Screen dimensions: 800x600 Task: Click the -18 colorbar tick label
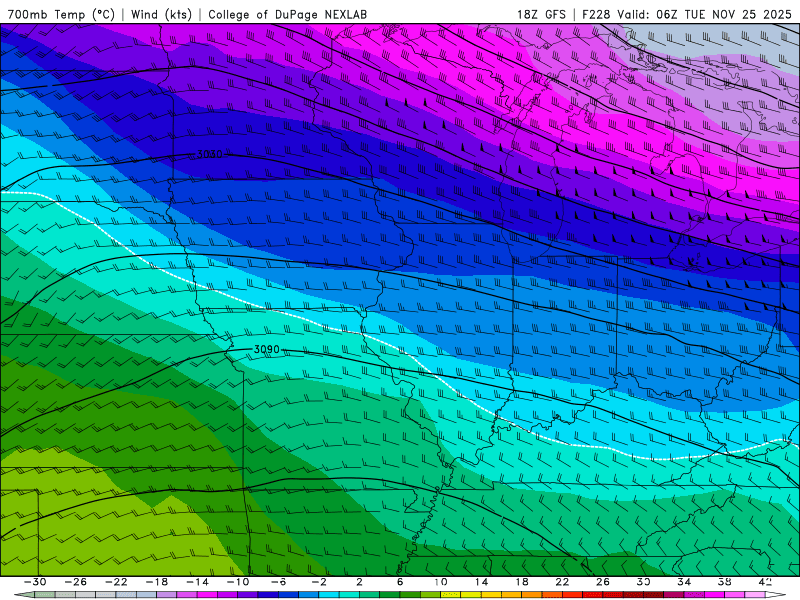coord(157,582)
